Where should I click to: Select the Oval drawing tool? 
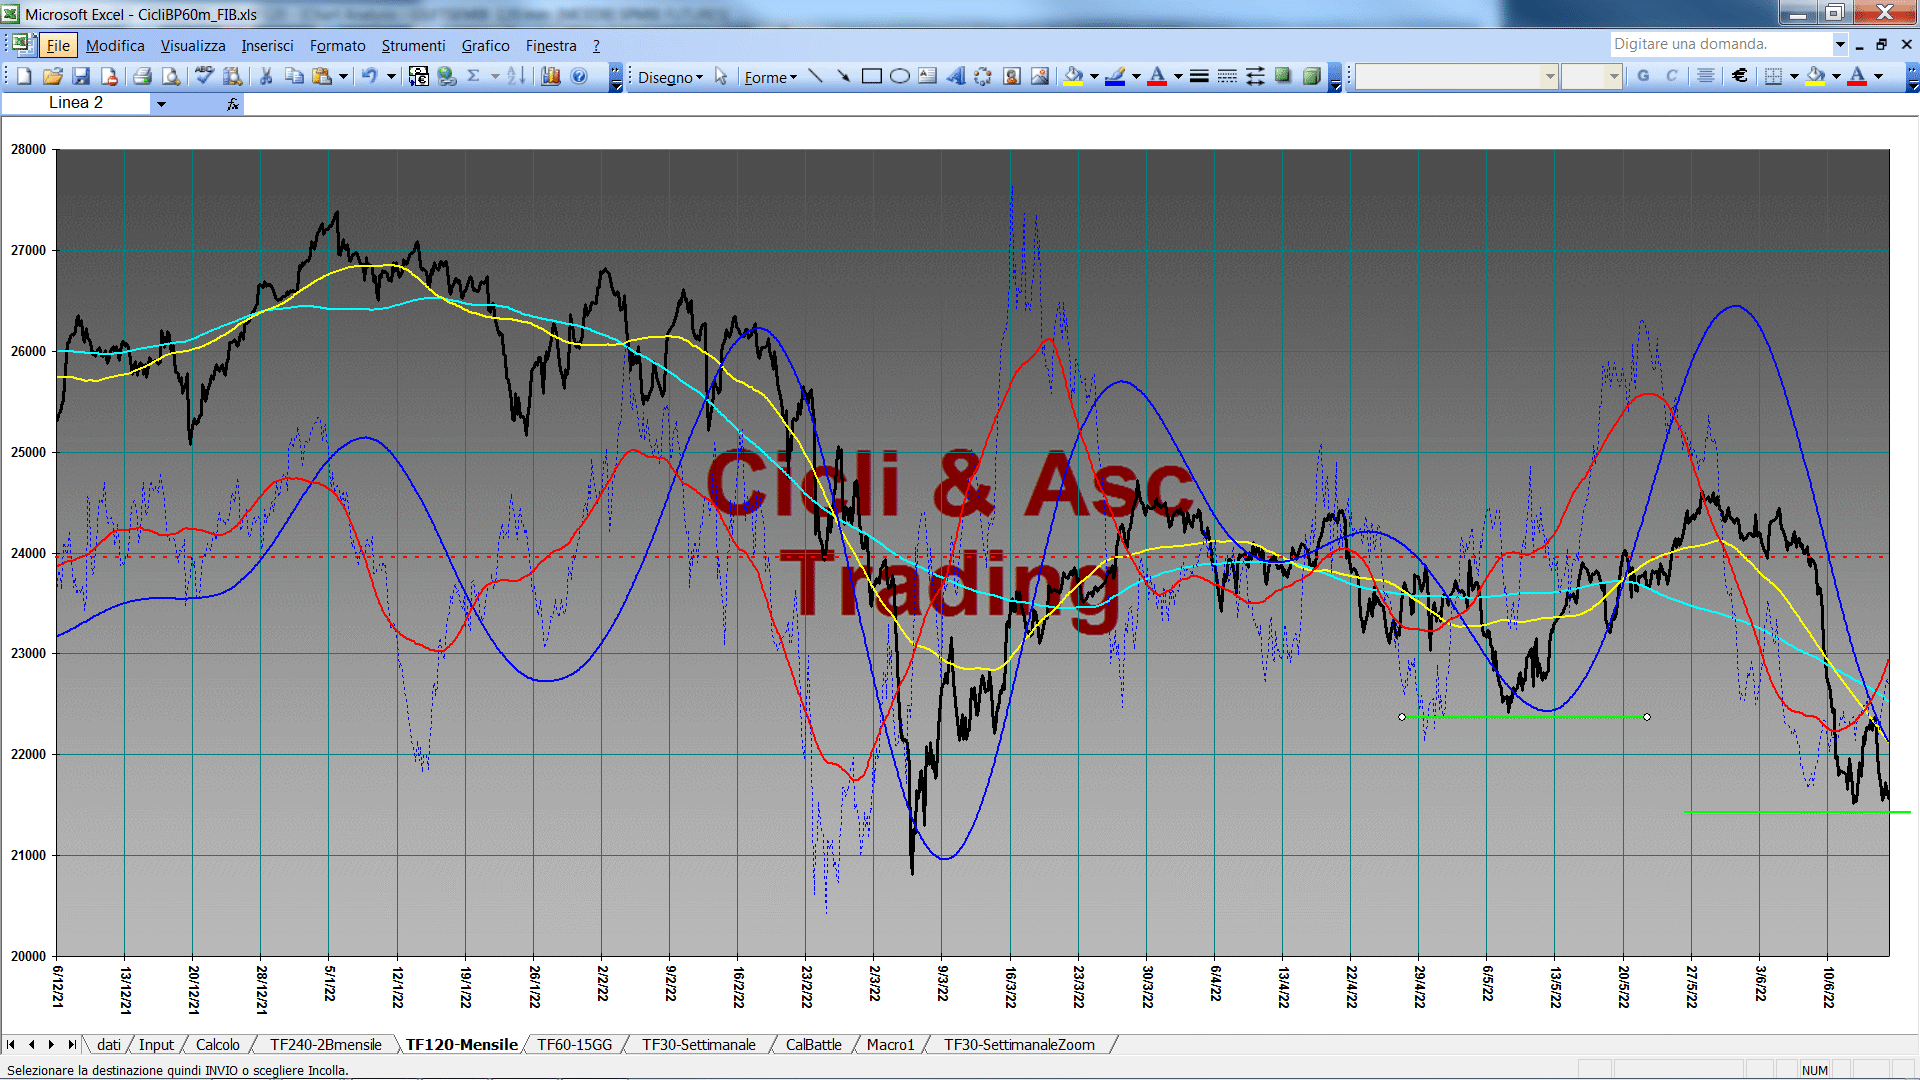tap(899, 76)
